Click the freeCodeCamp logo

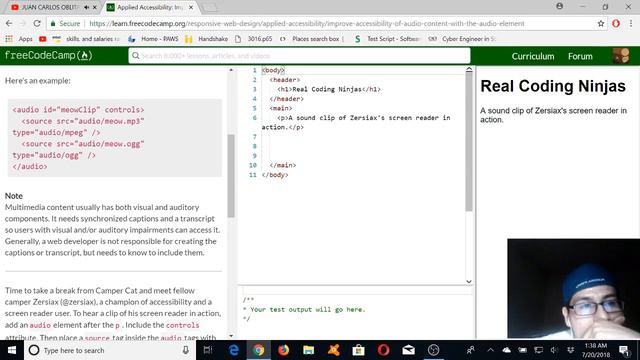pyautogui.click(x=49, y=56)
